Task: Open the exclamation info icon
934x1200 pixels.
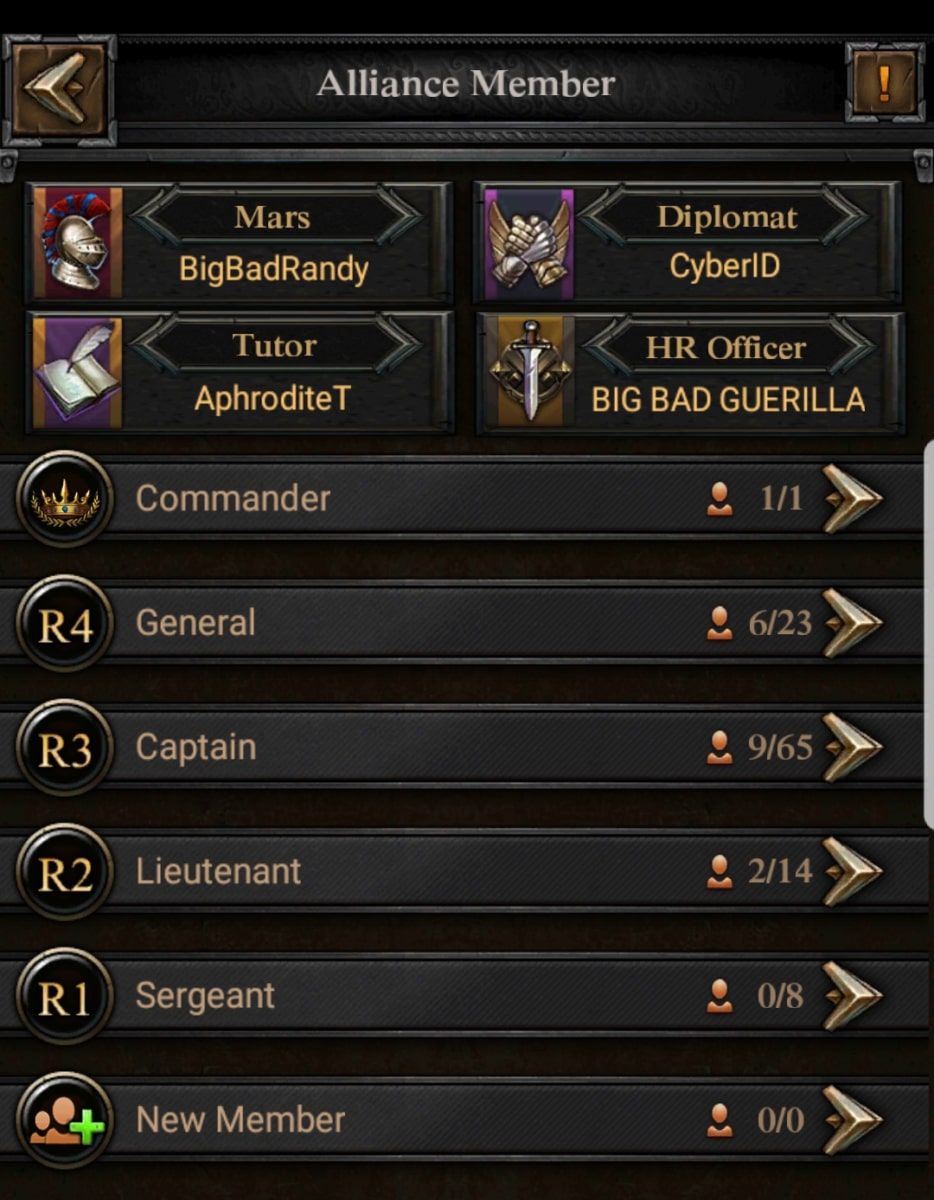Action: [x=884, y=82]
